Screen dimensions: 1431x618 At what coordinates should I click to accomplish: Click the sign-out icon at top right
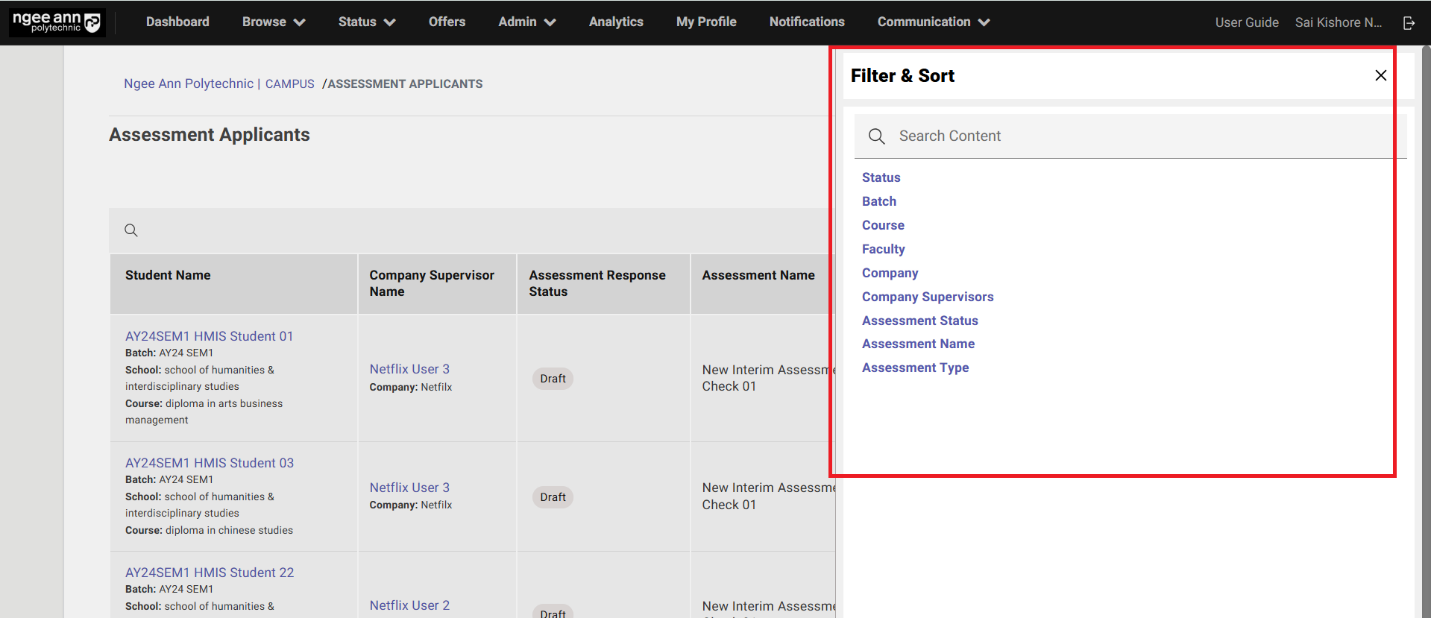[x=1409, y=22]
